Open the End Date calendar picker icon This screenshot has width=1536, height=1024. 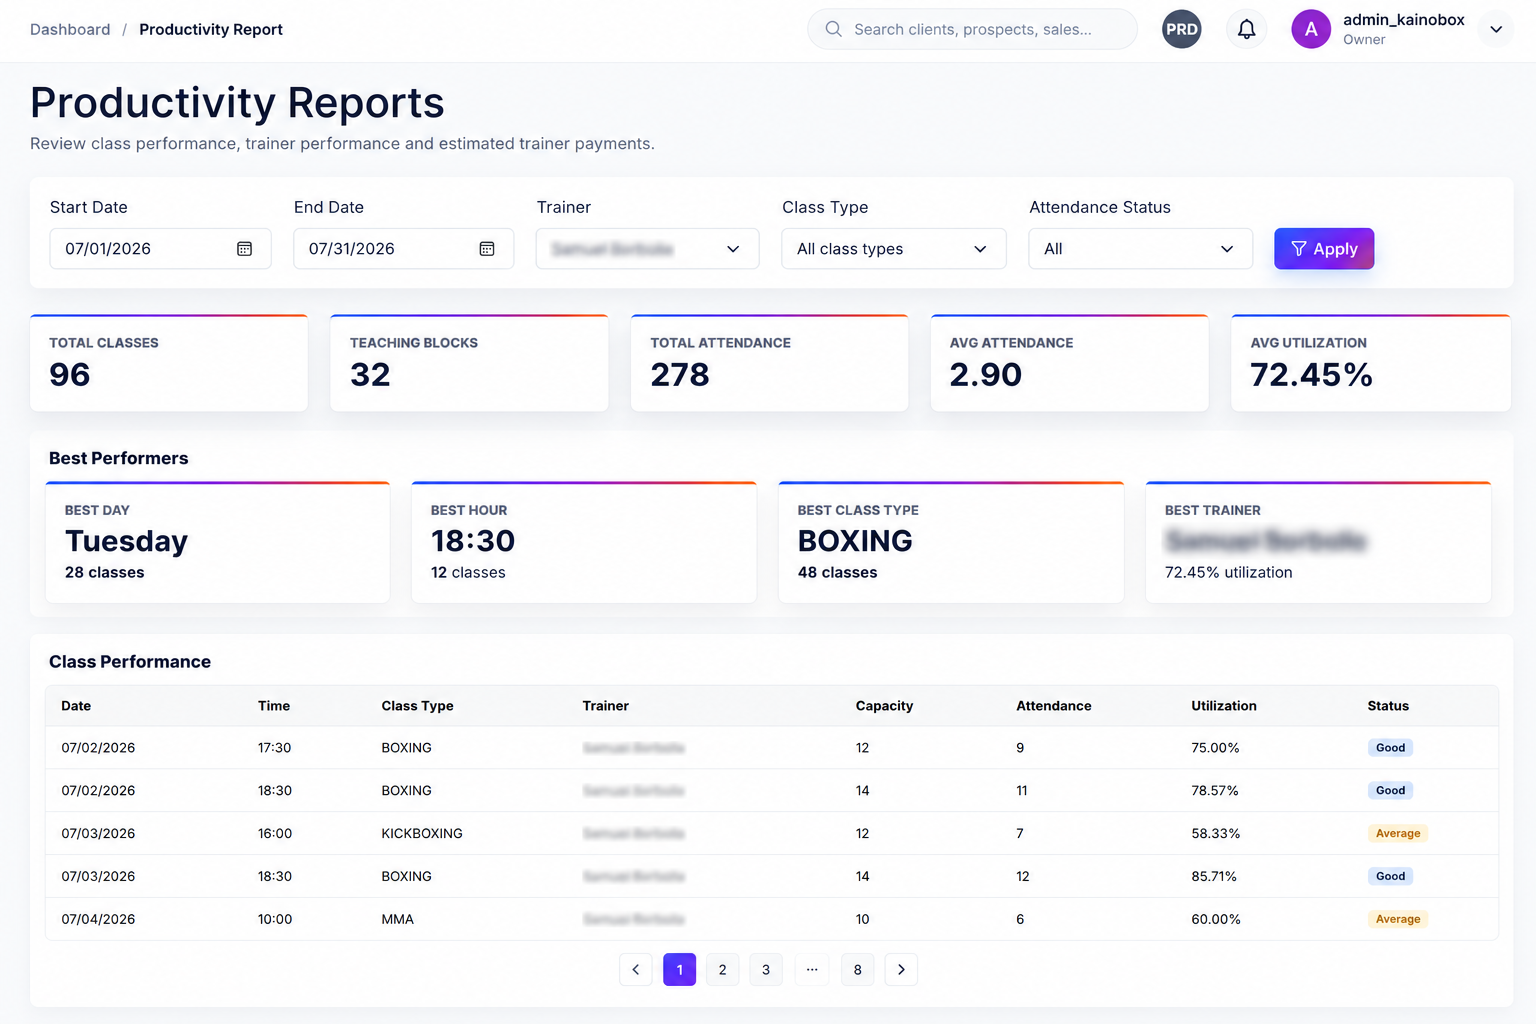pos(487,249)
